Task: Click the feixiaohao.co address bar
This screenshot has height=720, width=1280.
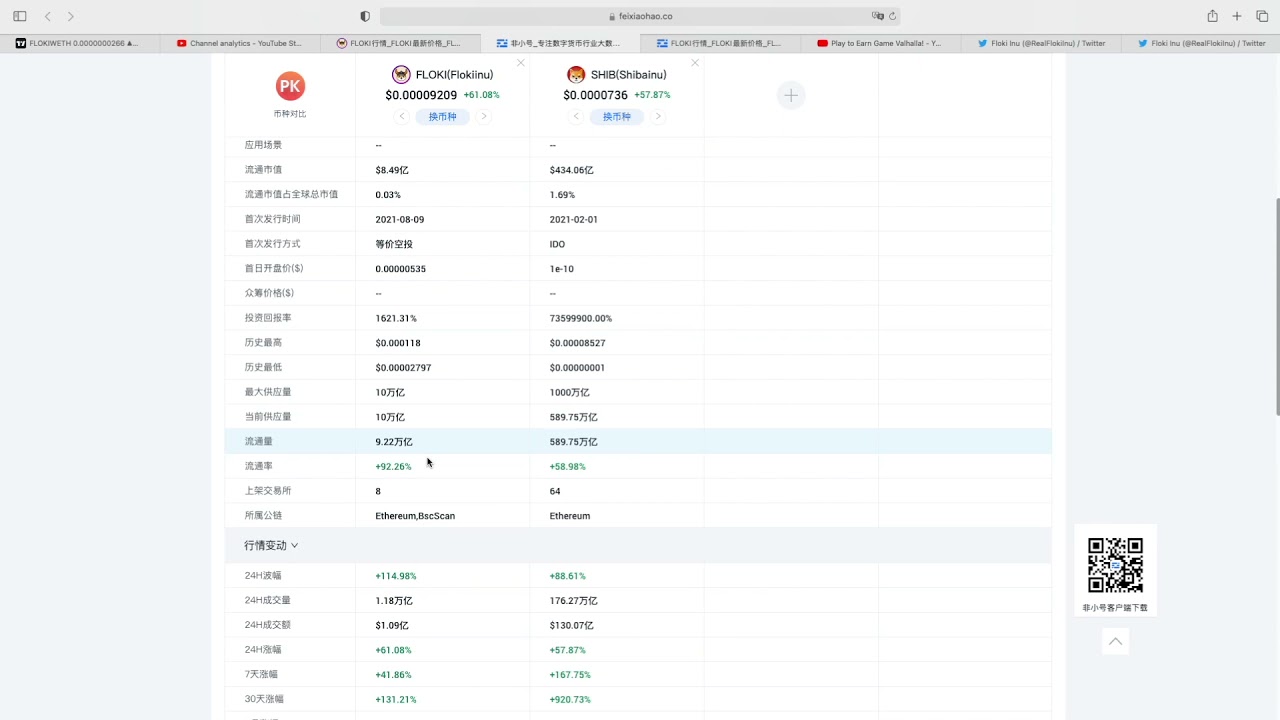Action: coord(640,16)
